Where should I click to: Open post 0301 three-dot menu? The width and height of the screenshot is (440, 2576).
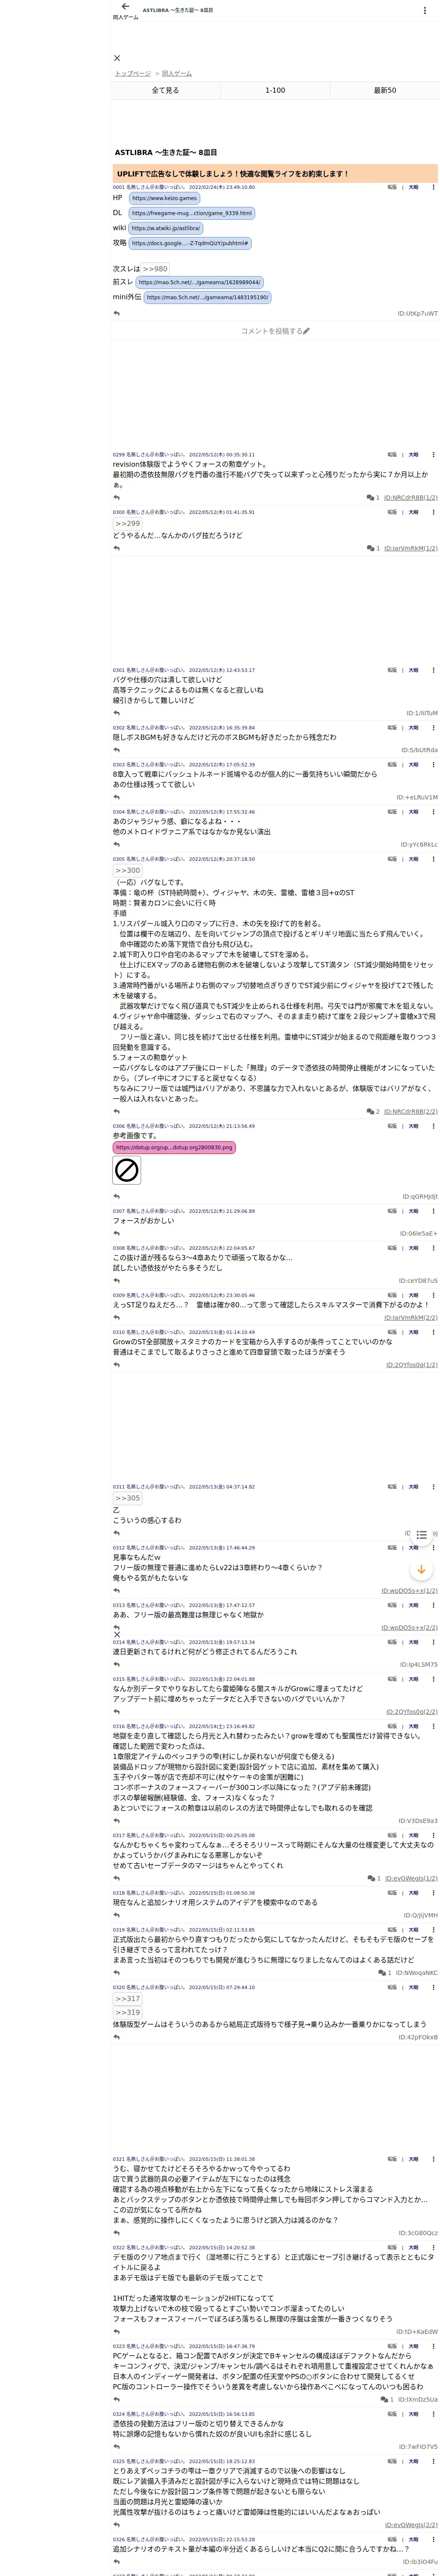[433, 670]
